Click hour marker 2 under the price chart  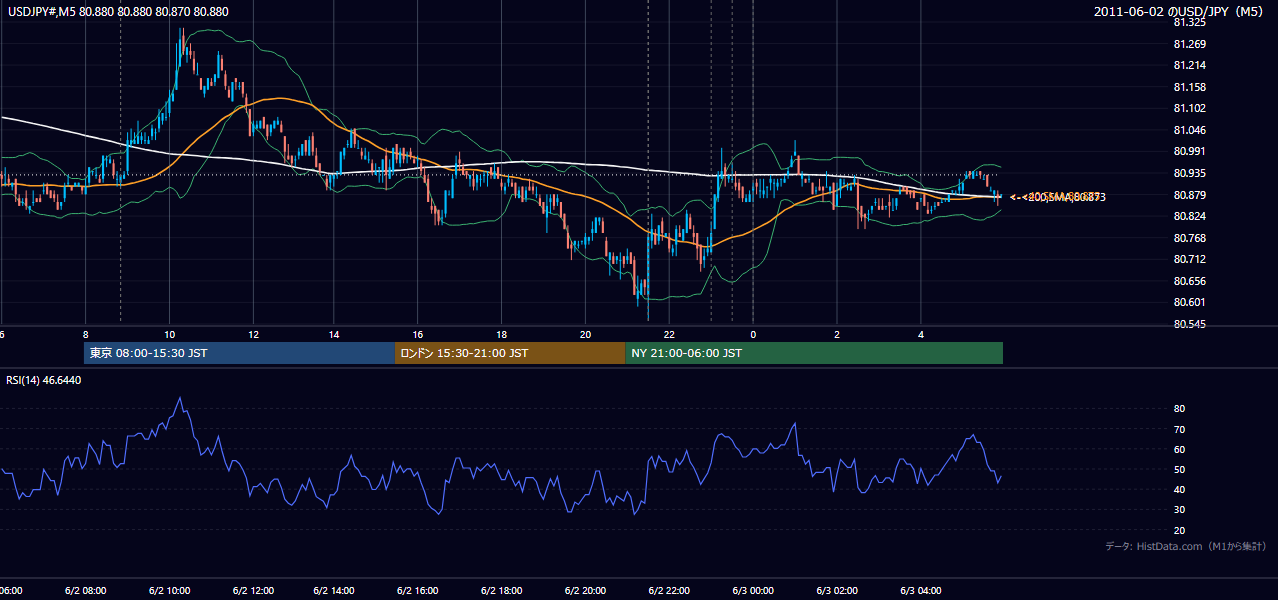[837, 334]
